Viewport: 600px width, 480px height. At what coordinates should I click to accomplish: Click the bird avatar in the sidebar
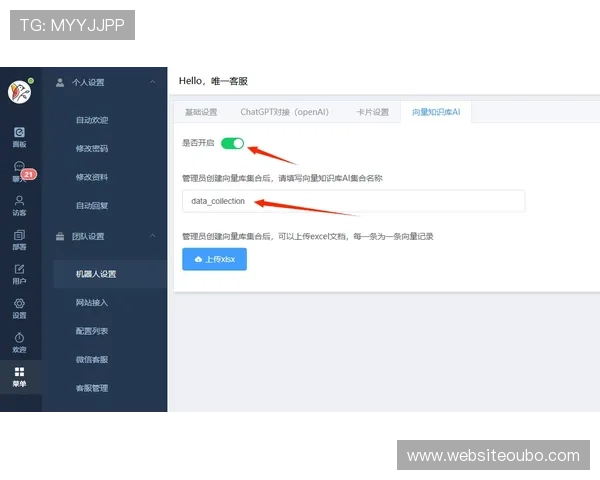[x=20, y=92]
